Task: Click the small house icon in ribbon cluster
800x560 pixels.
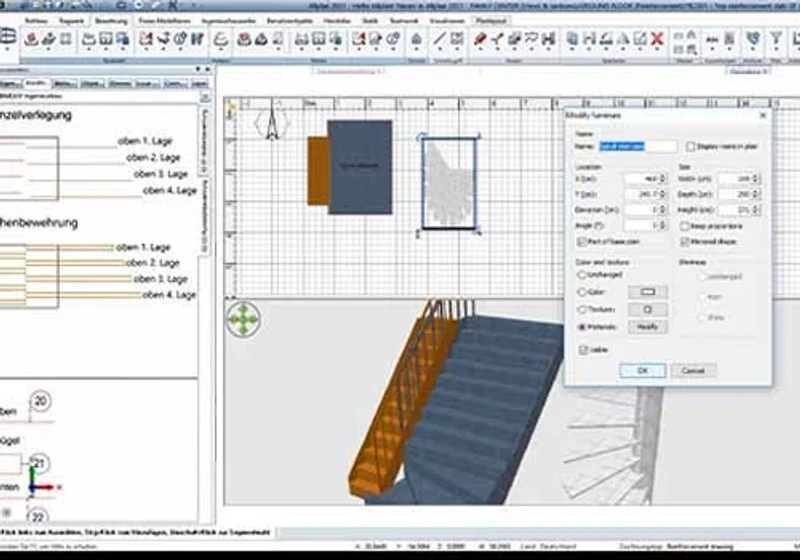Action: tap(691, 34)
